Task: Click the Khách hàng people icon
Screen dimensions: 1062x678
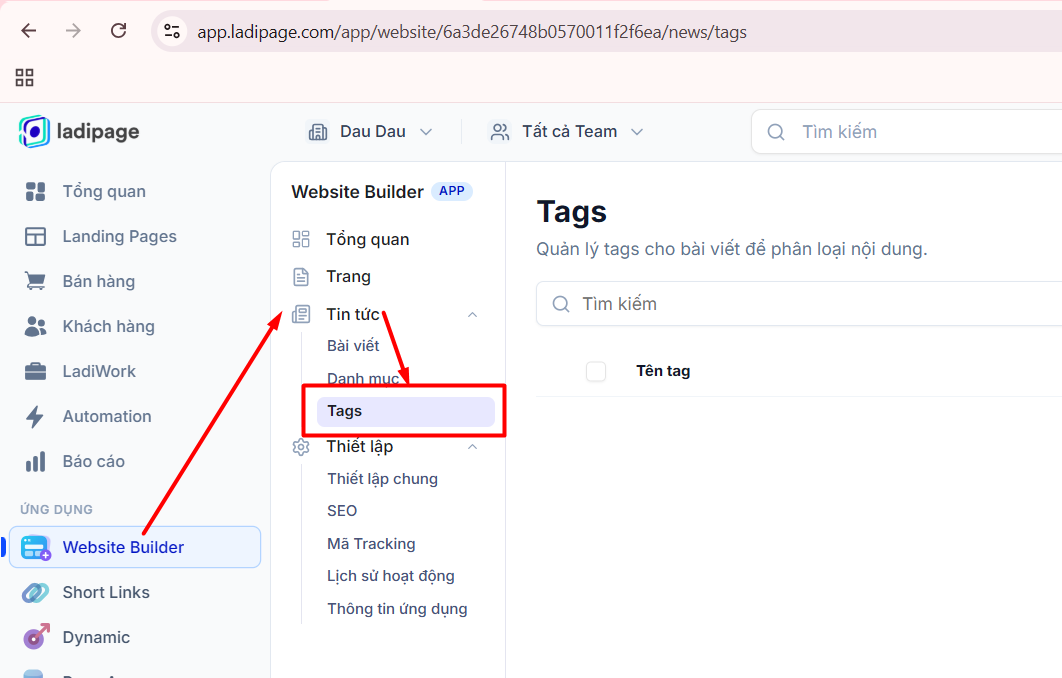Action: click(35, 326)
